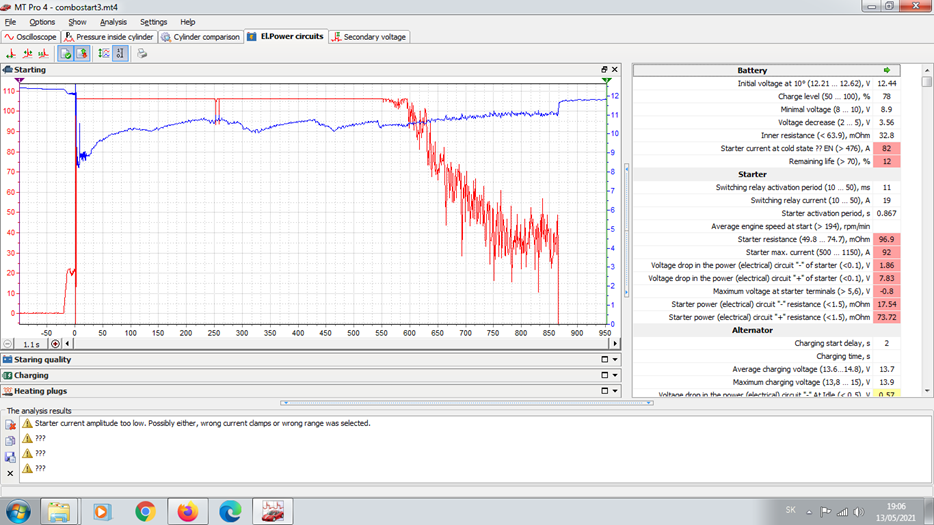Viewport: 934px width, 525px height.
Task: Expand the Heating plugs panel arrow
Action: tap(616, 391)
